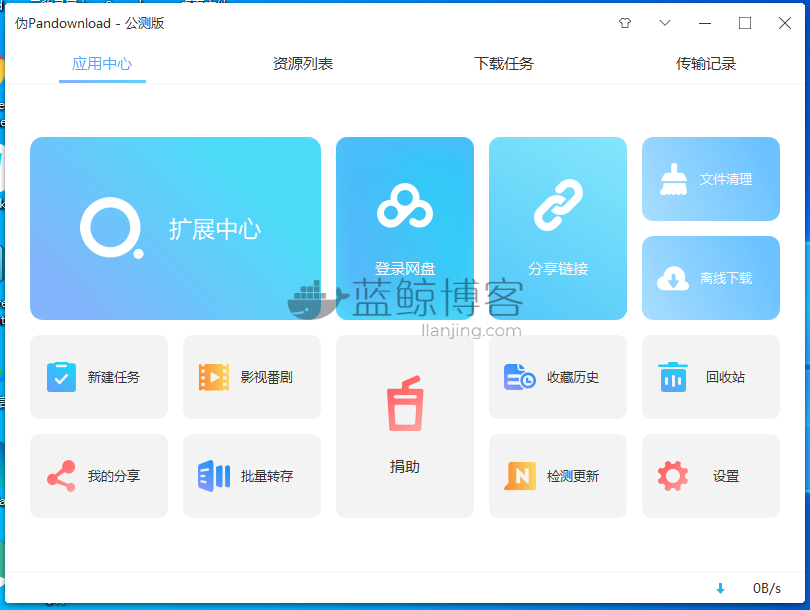Image resolution: width=810 pixels, height=610 pixels.
Task: Open the 传输记录 tab
Action: click(706, 64)
